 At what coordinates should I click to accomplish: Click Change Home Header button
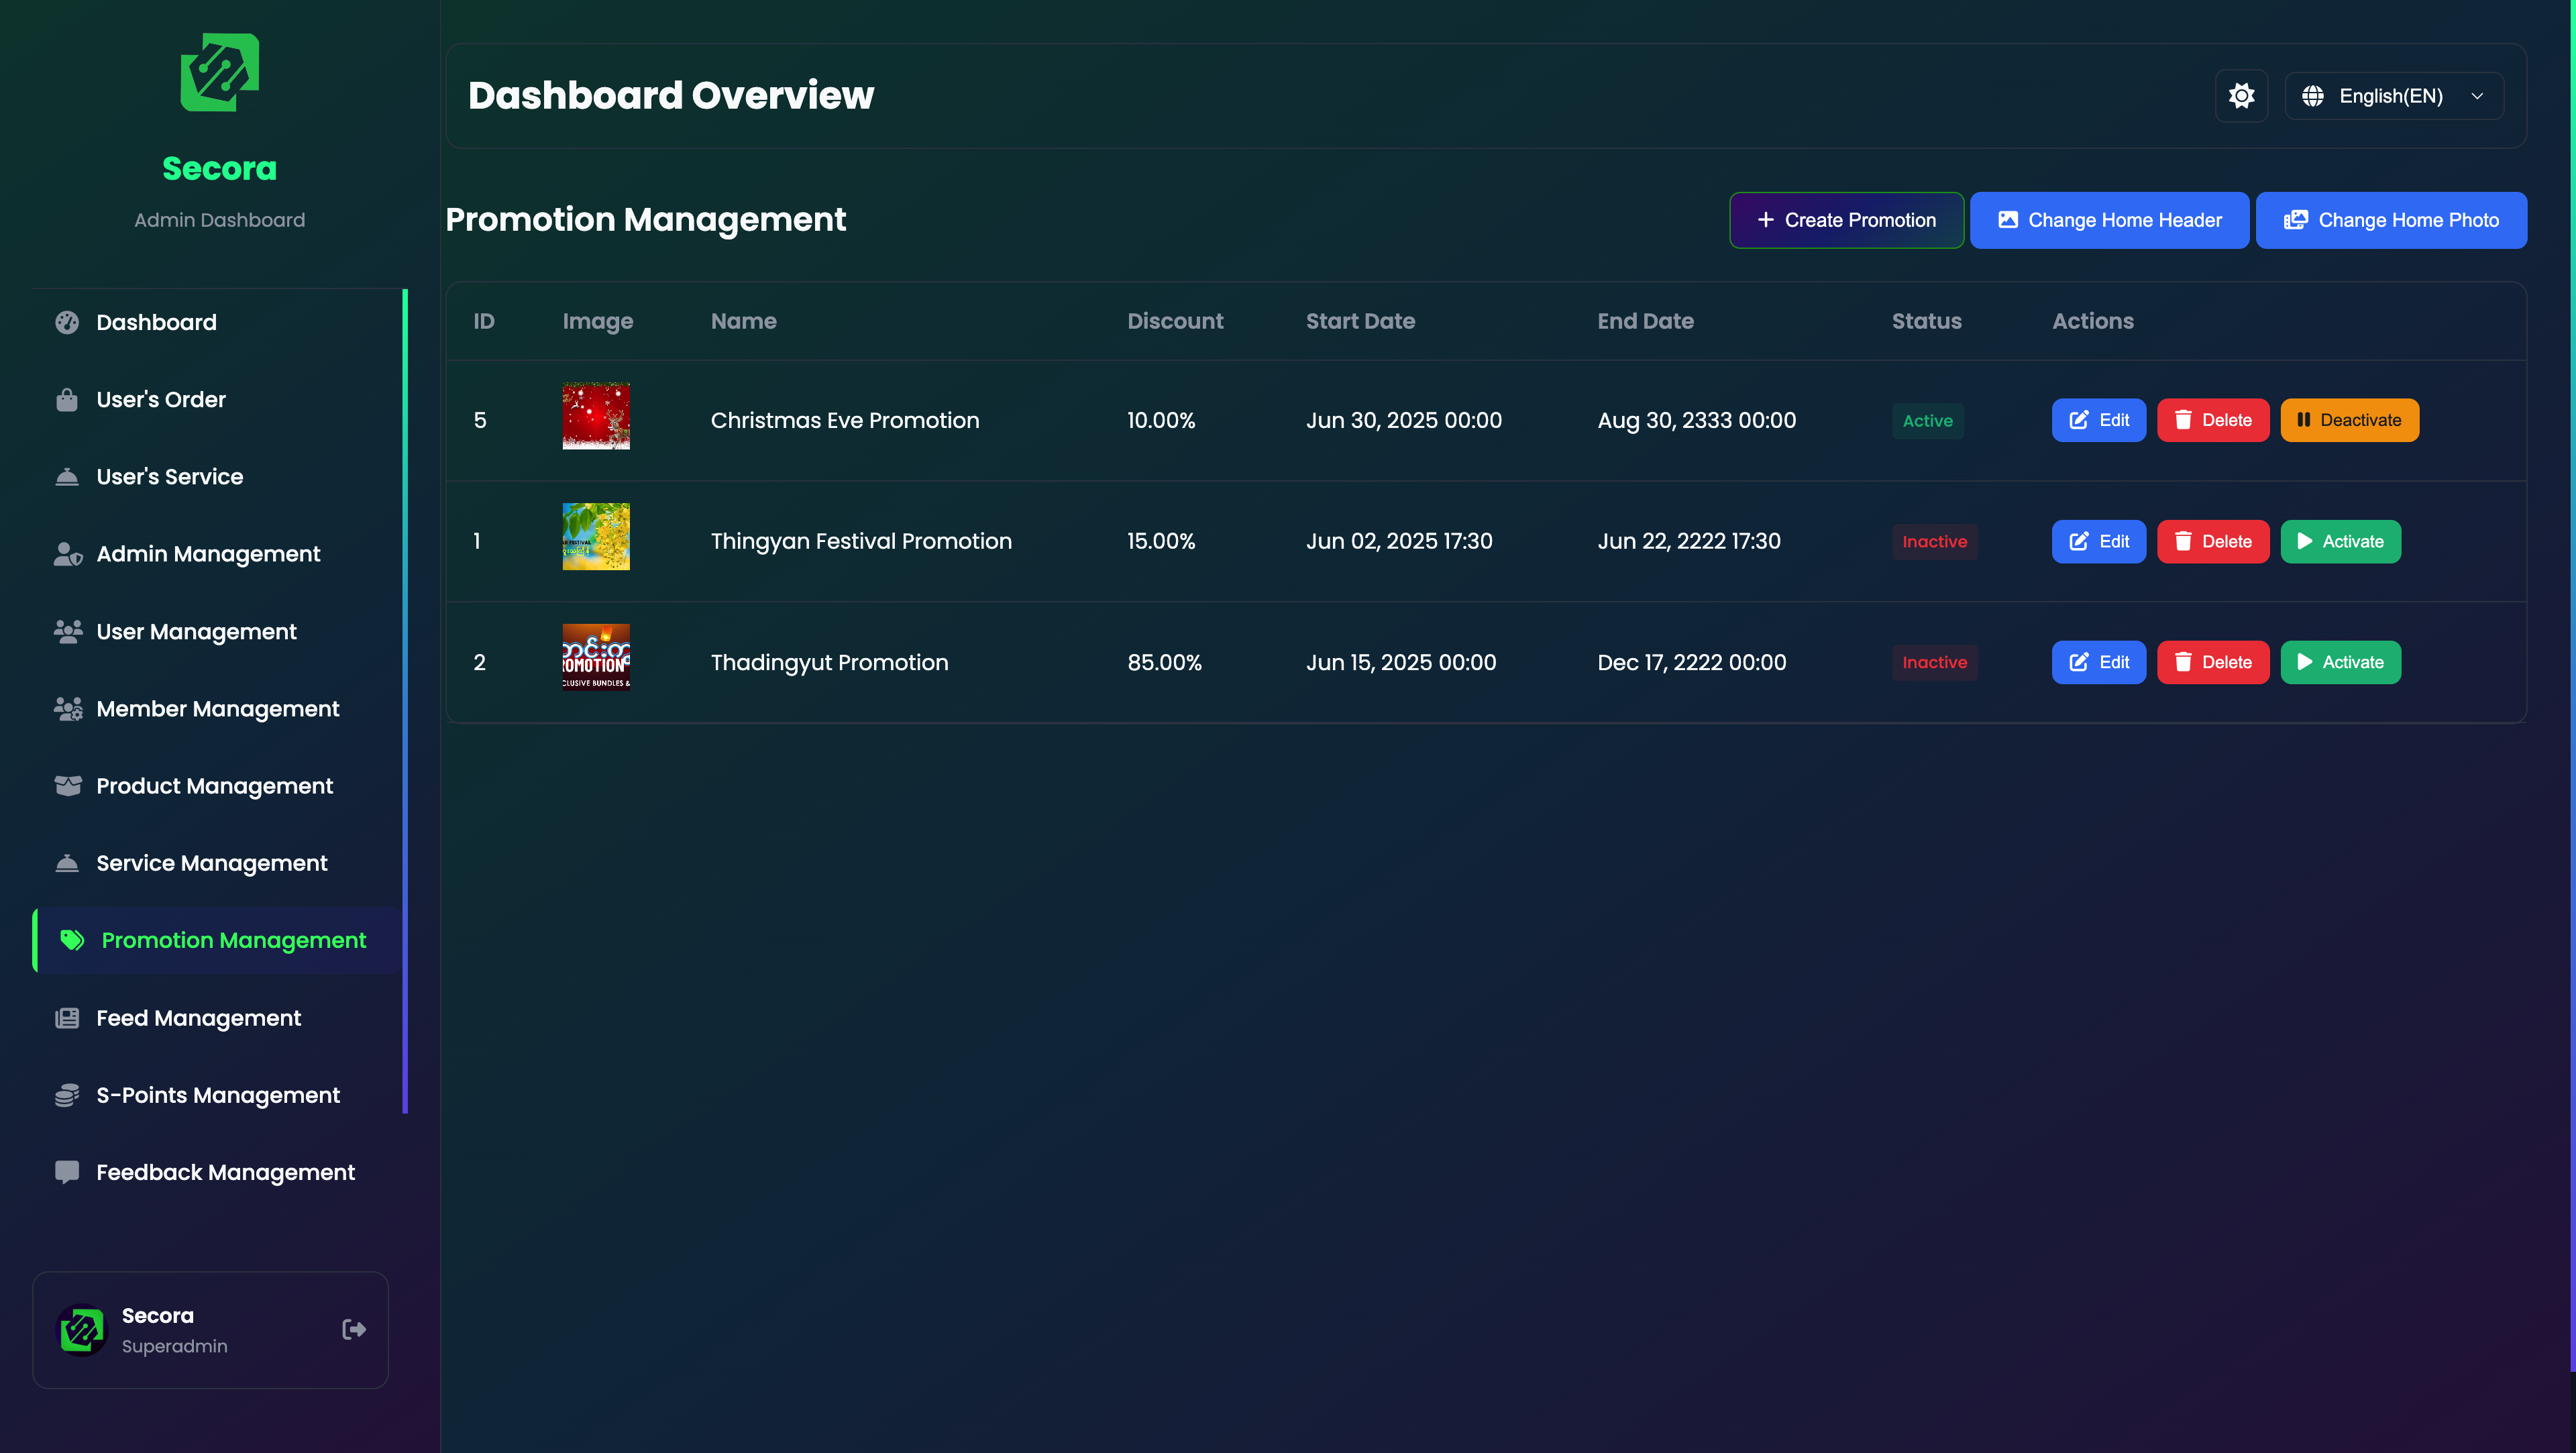2109,220
